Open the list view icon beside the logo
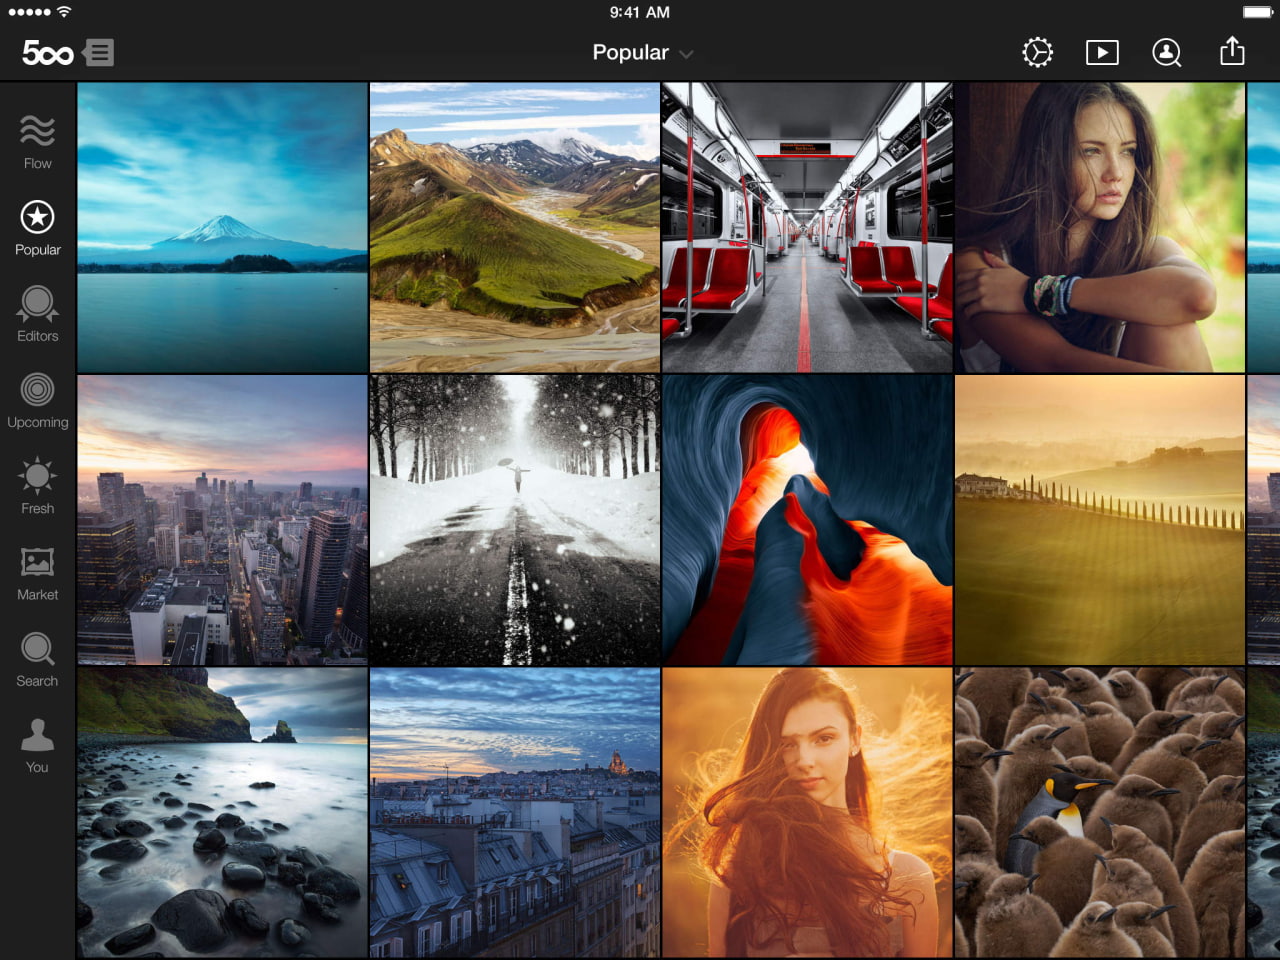Screen dimensions: 1280x960 pyautogui.click(x=98, y=52)
